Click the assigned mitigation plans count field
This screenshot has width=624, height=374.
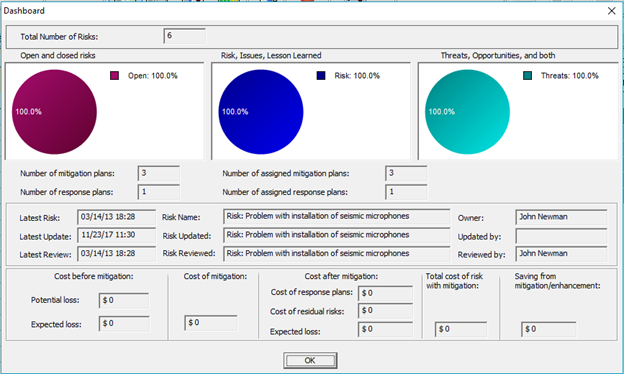(x=406, y=173)
